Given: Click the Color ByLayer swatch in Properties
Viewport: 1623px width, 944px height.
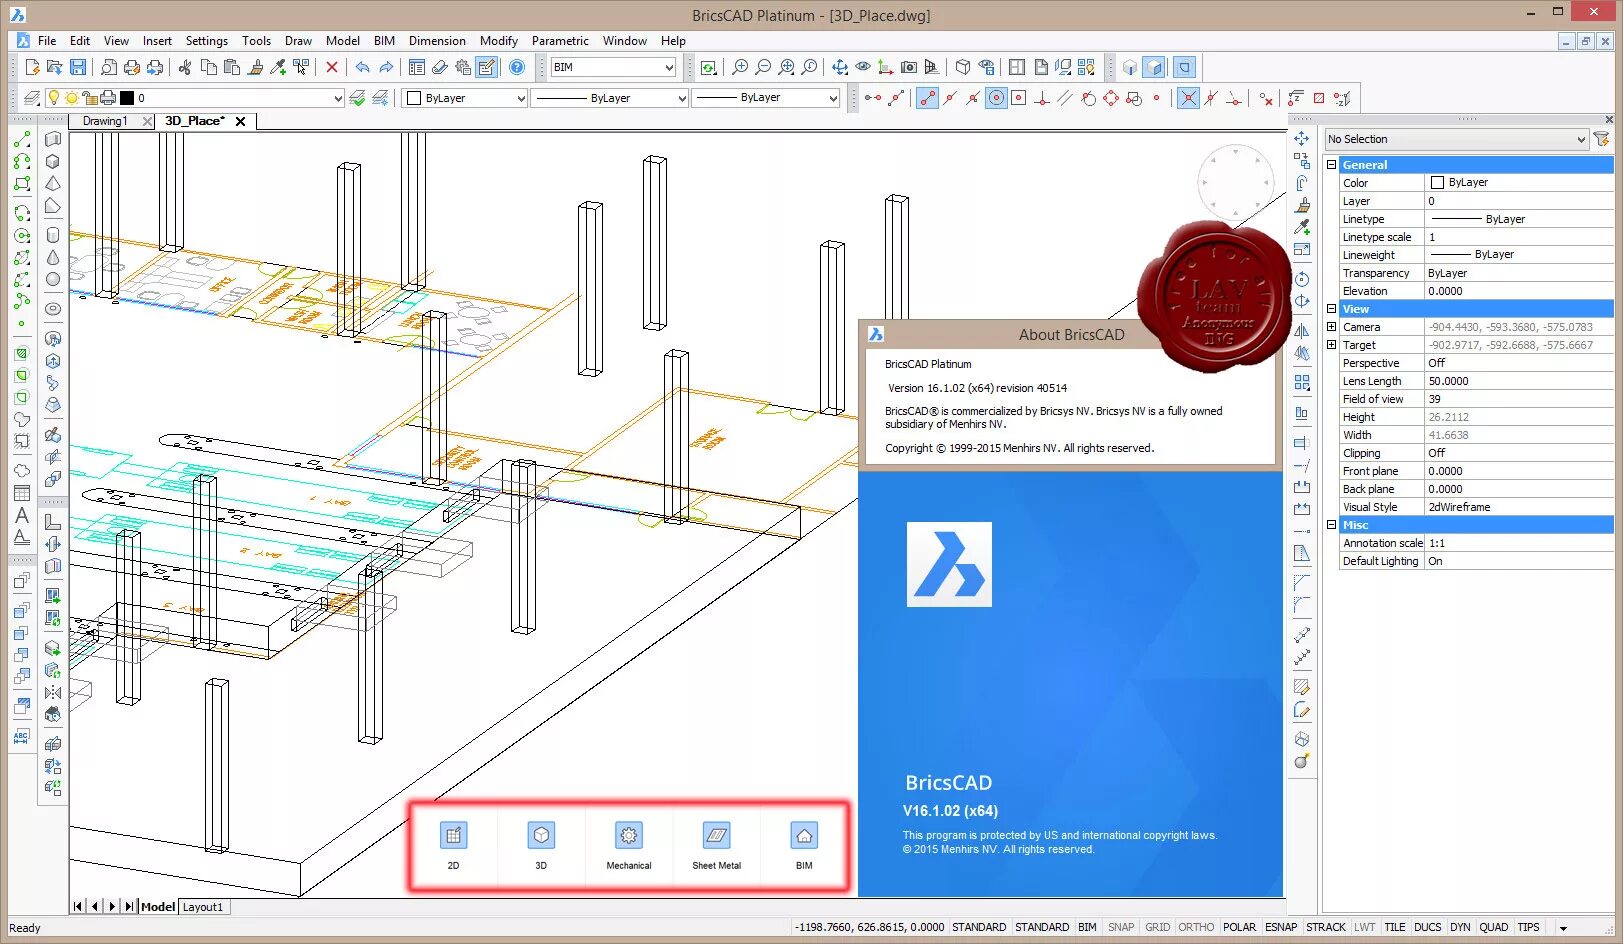Looking at the screenshot, I should tap(1437, 182).
